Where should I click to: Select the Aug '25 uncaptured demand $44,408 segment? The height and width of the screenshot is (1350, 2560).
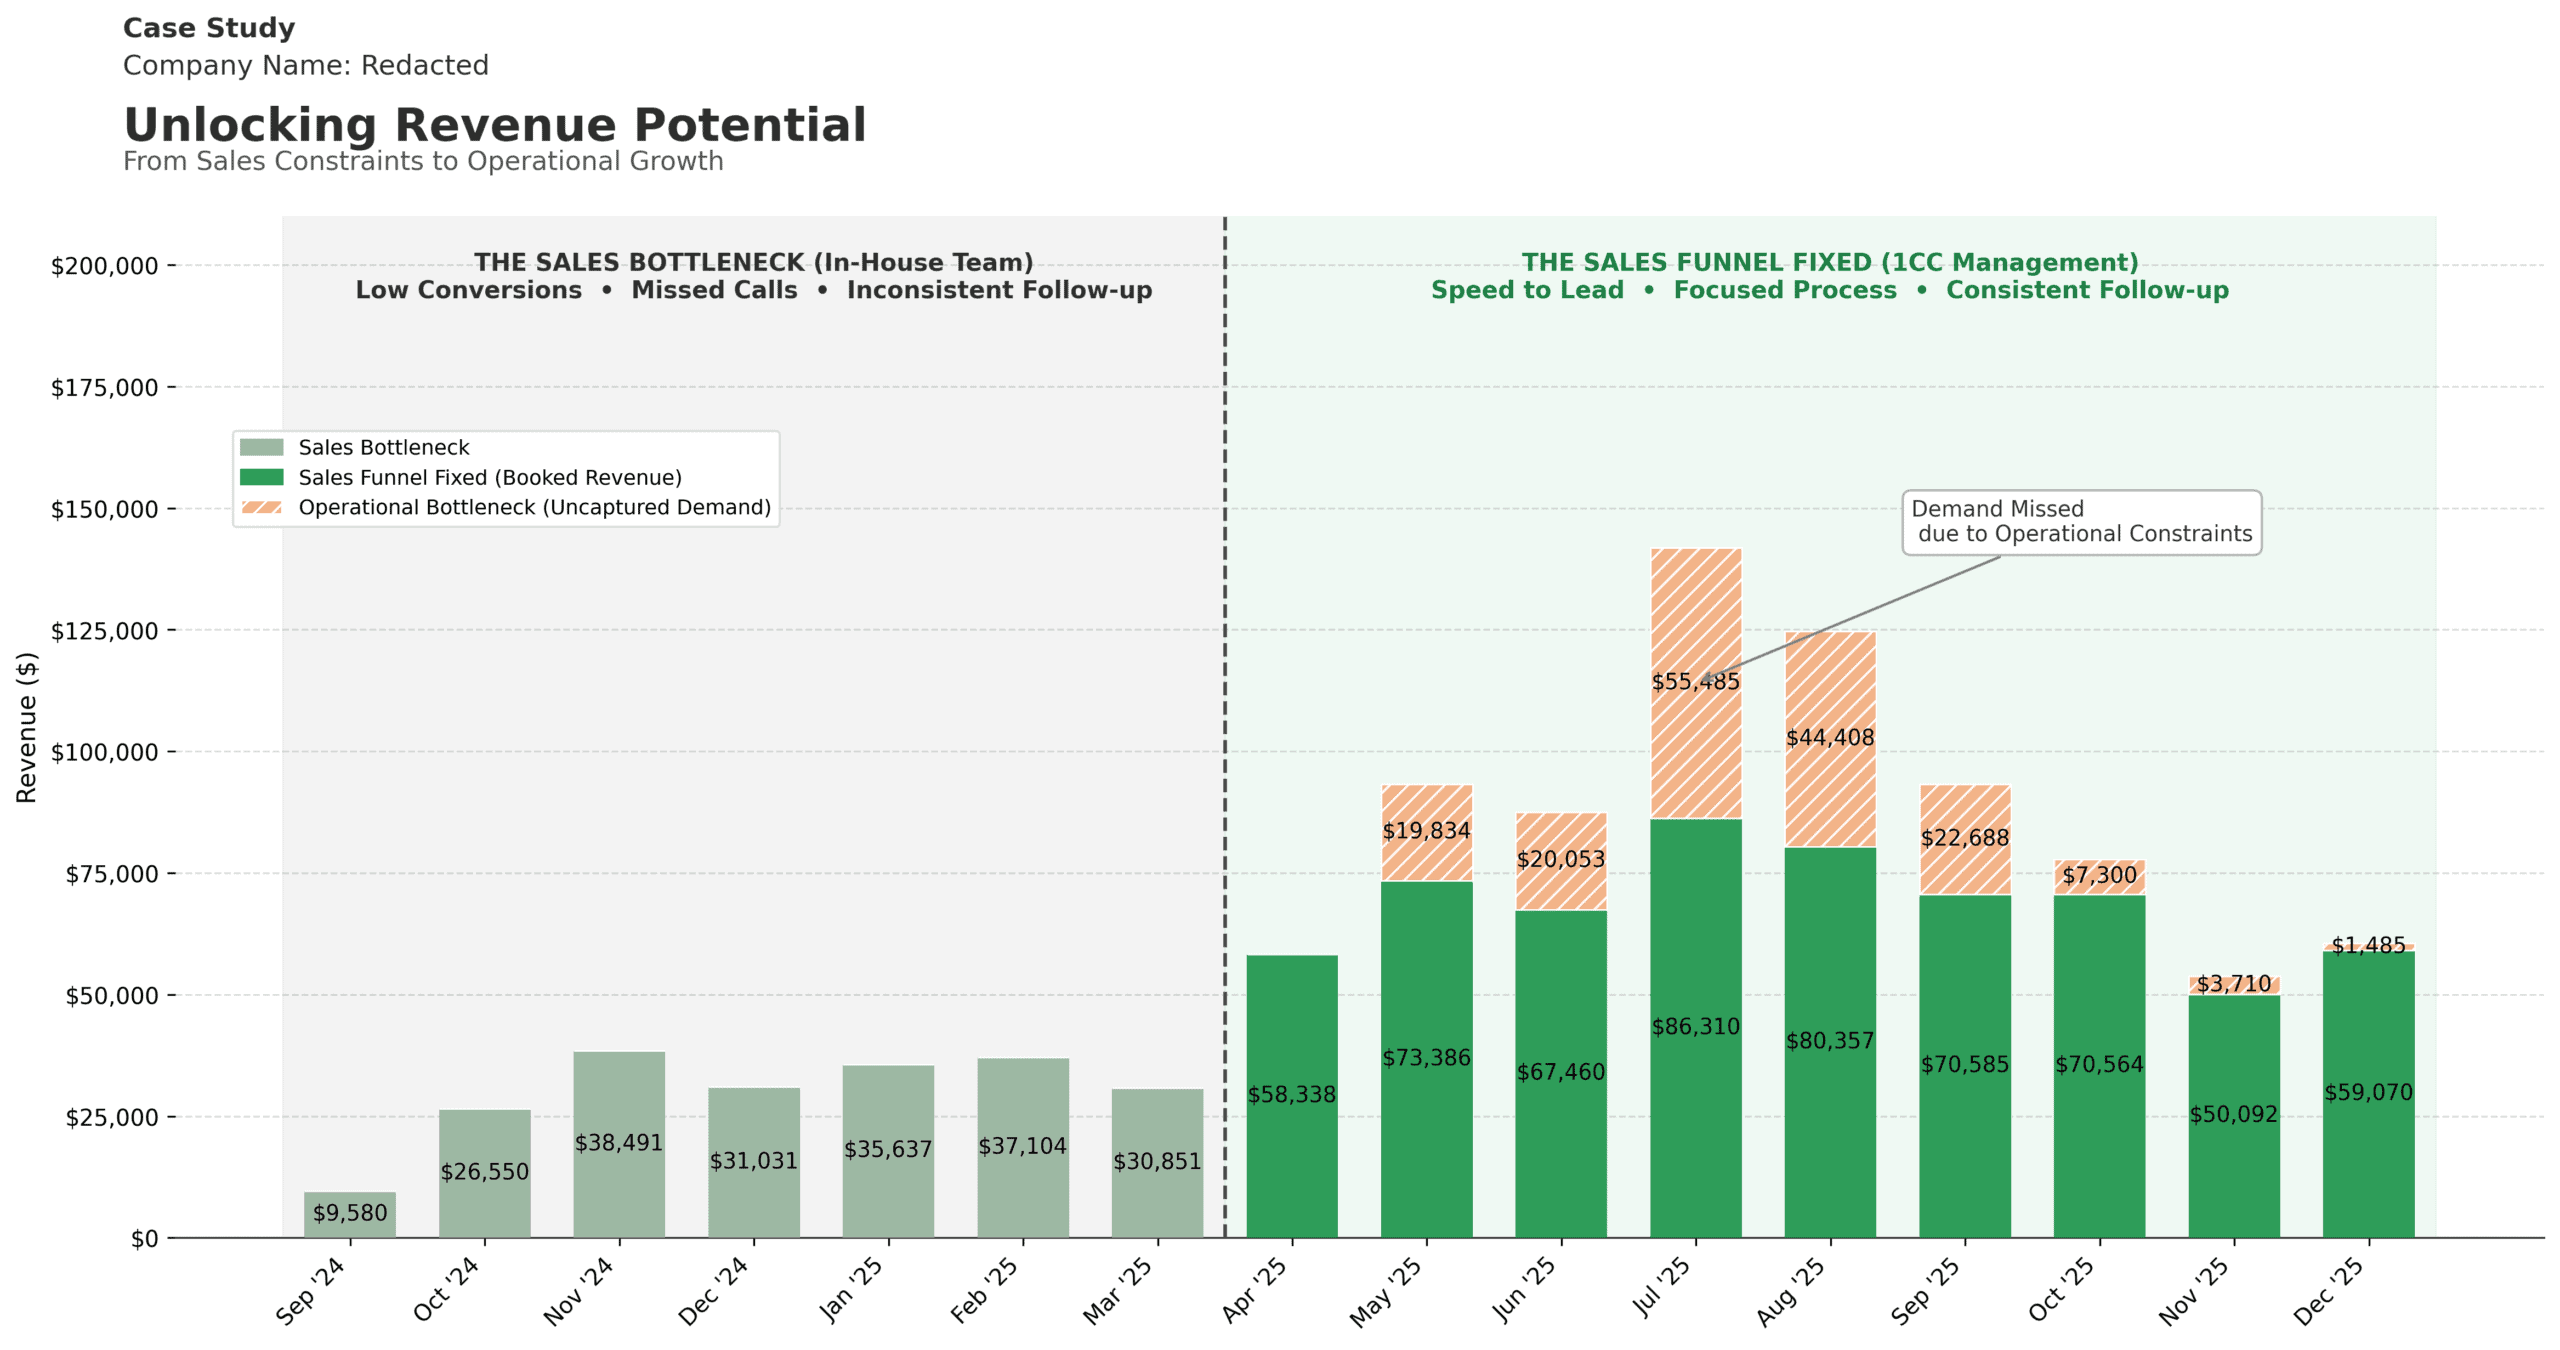pyautogui.click(x=1830, y=739)
